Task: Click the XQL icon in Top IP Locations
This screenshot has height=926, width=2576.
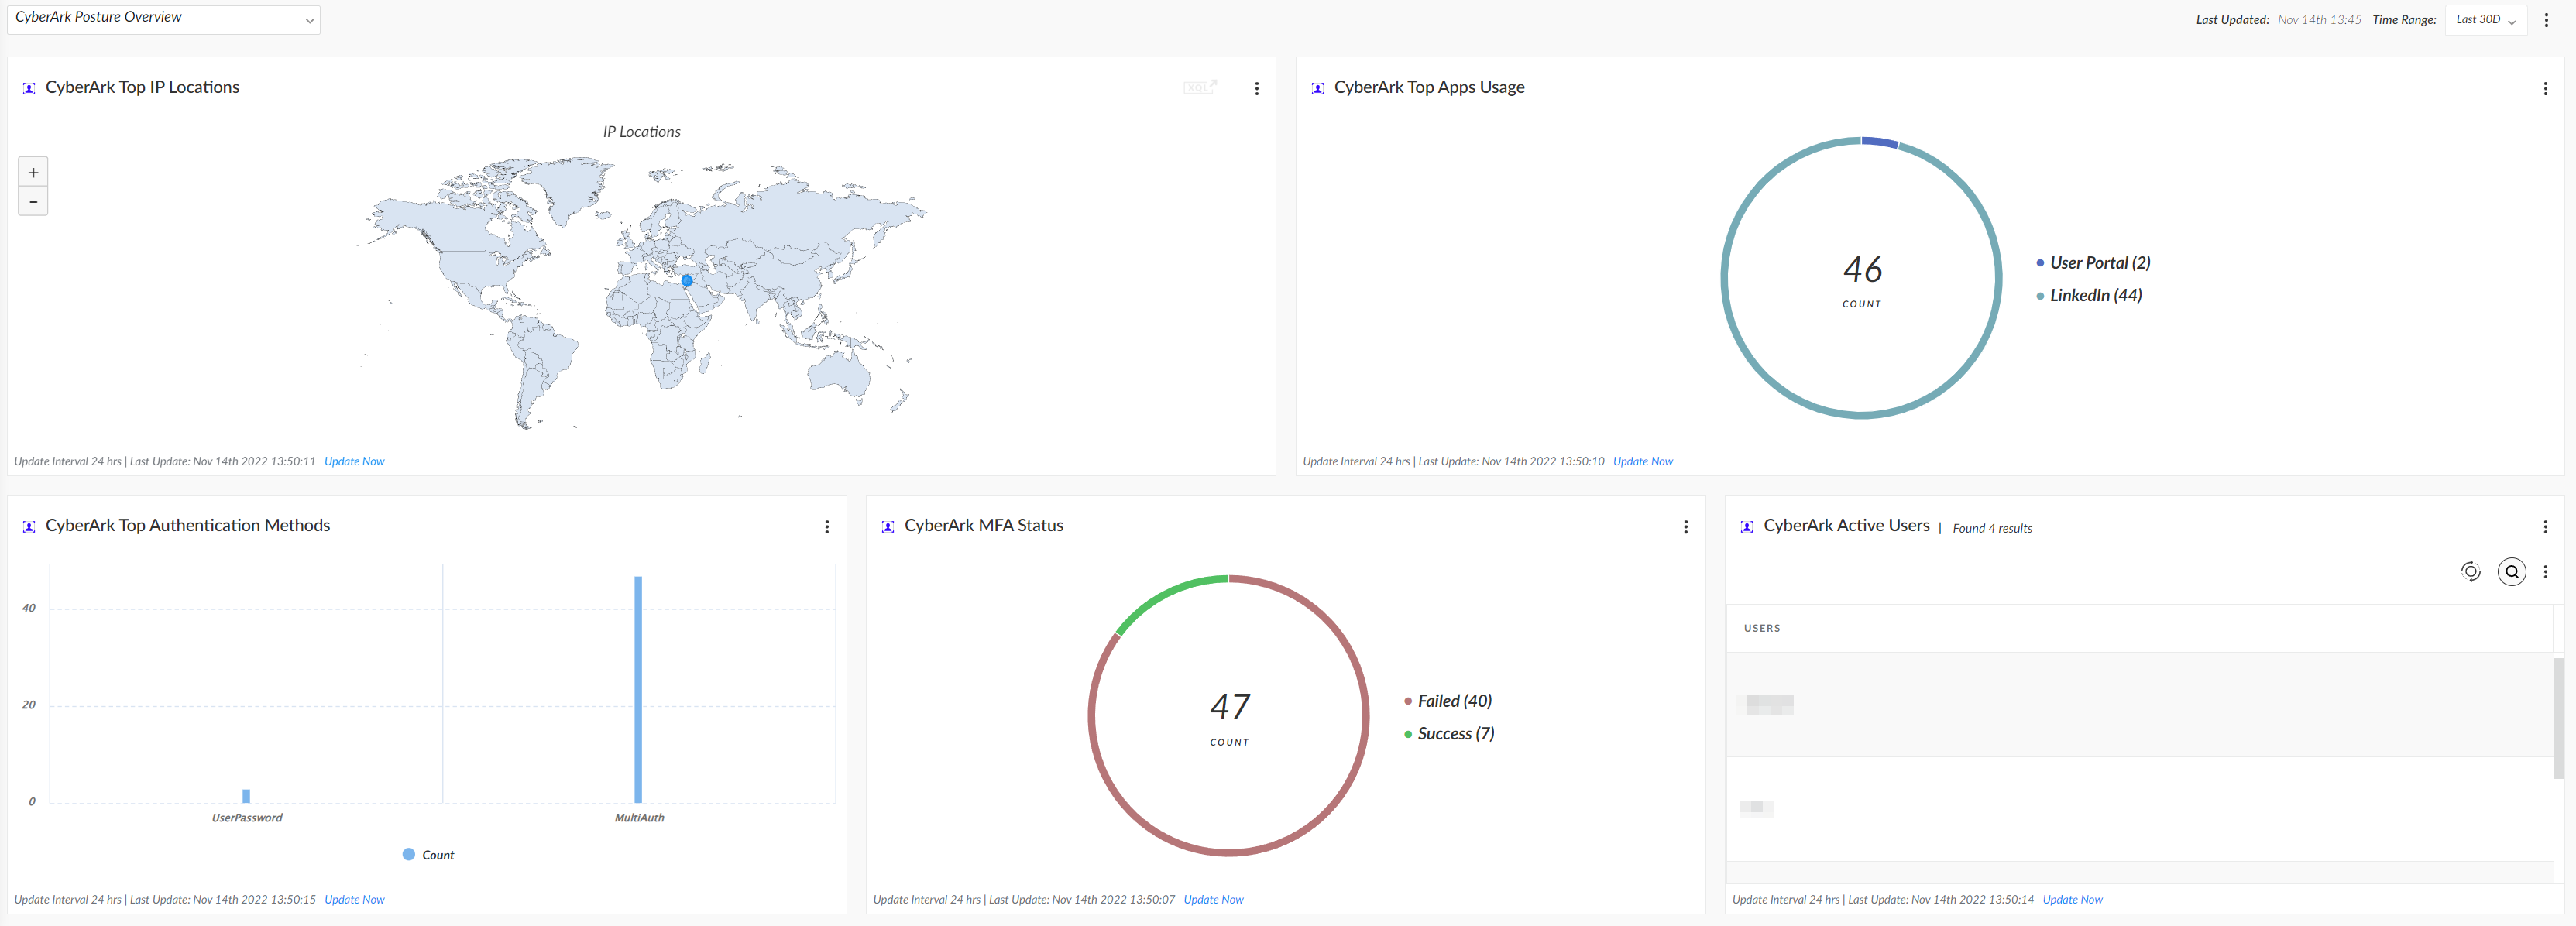Action: tap(1200, 88)
